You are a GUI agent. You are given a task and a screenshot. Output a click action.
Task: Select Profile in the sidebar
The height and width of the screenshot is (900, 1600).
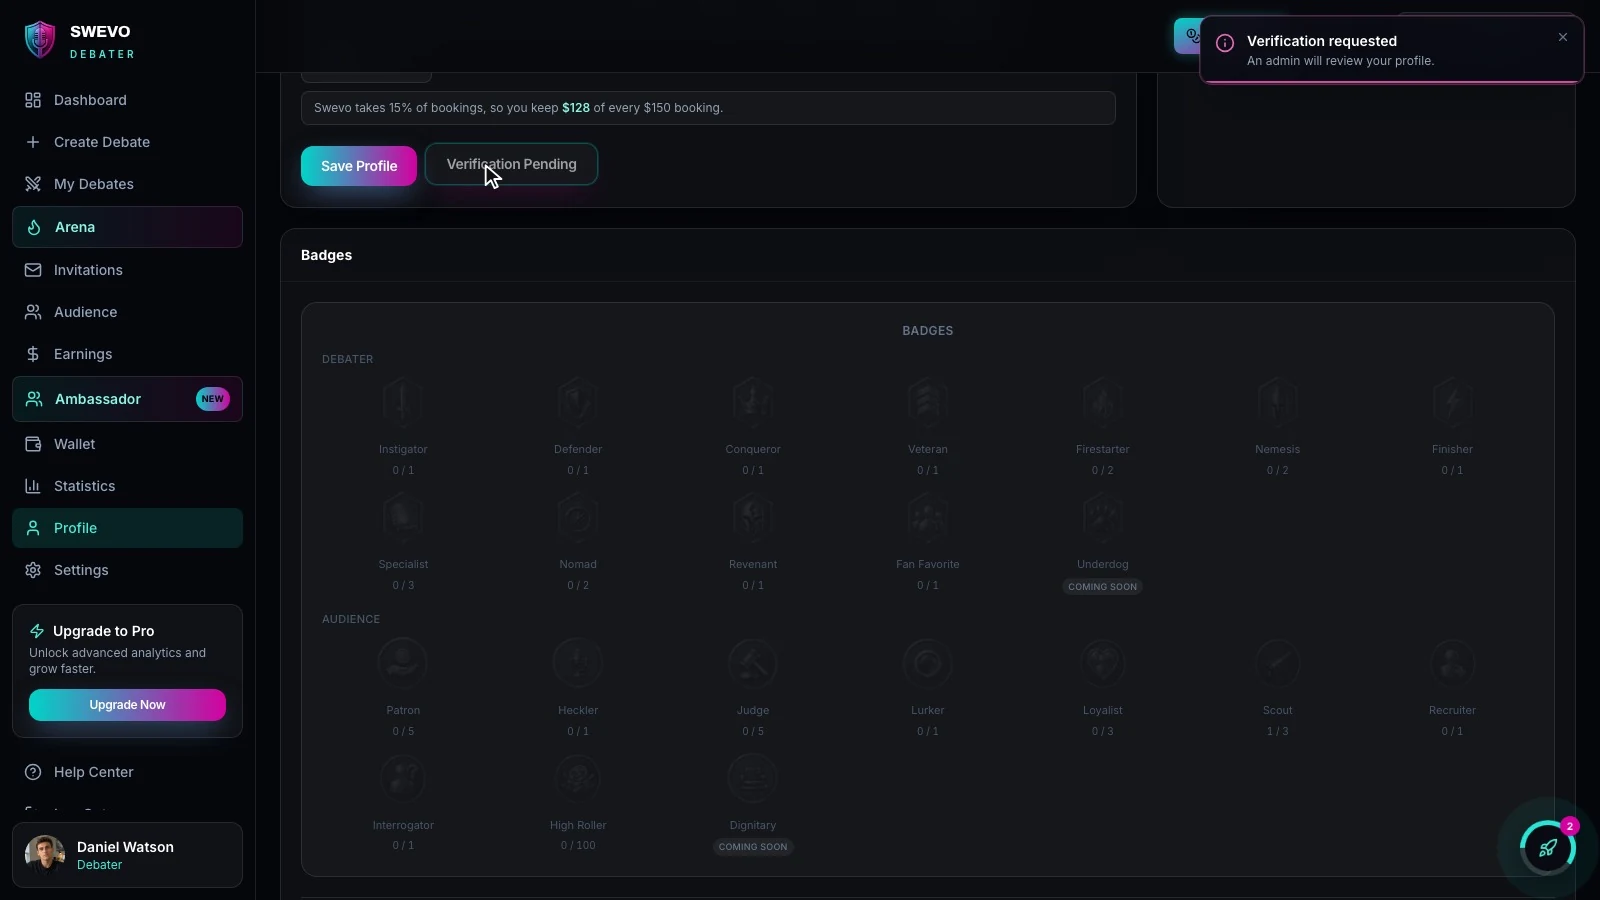tap(127, 528)
